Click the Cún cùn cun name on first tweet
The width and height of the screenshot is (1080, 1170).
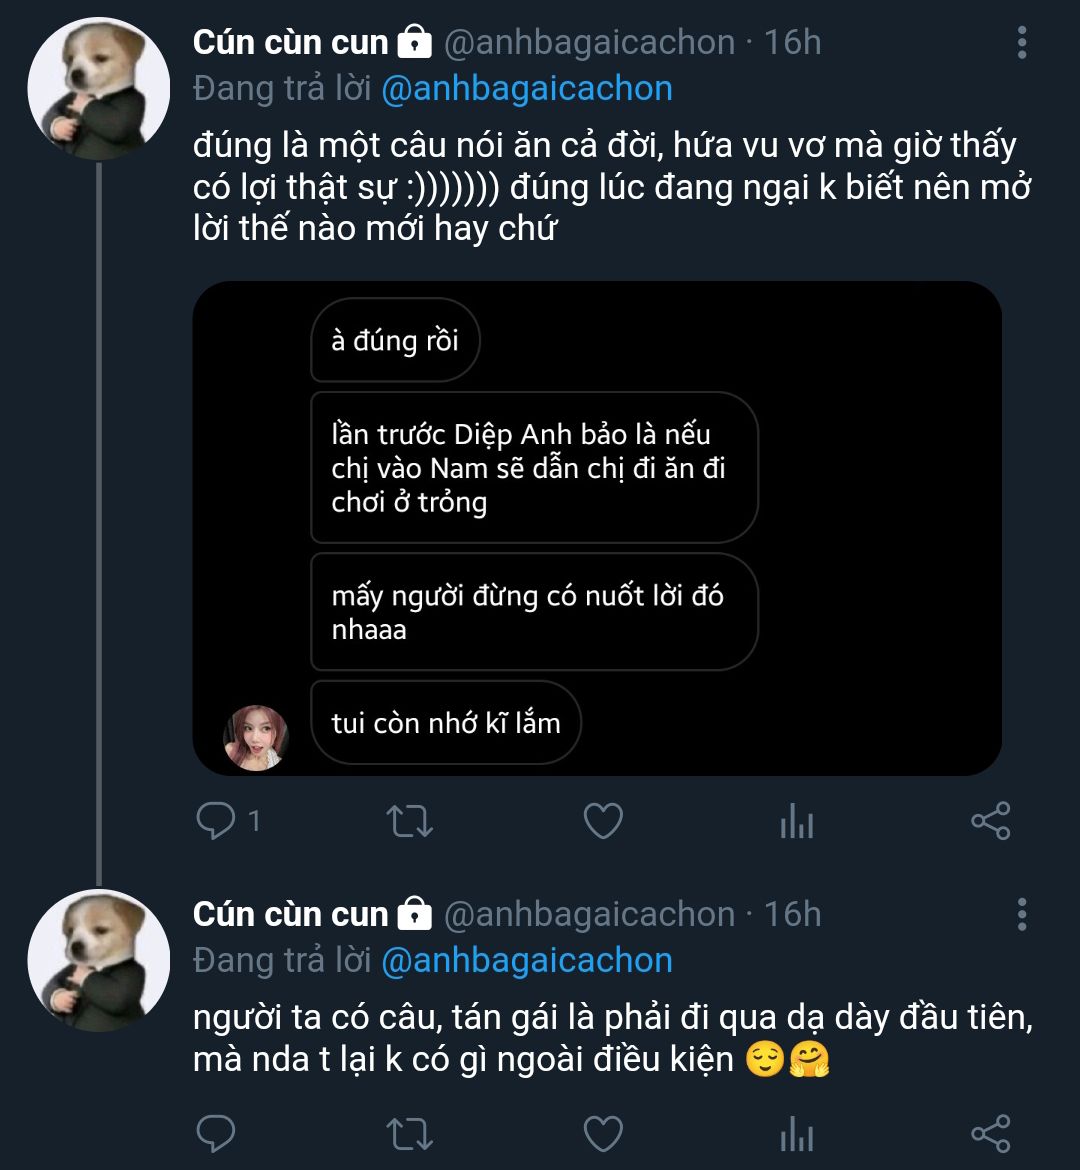click(x=290, y=43)
